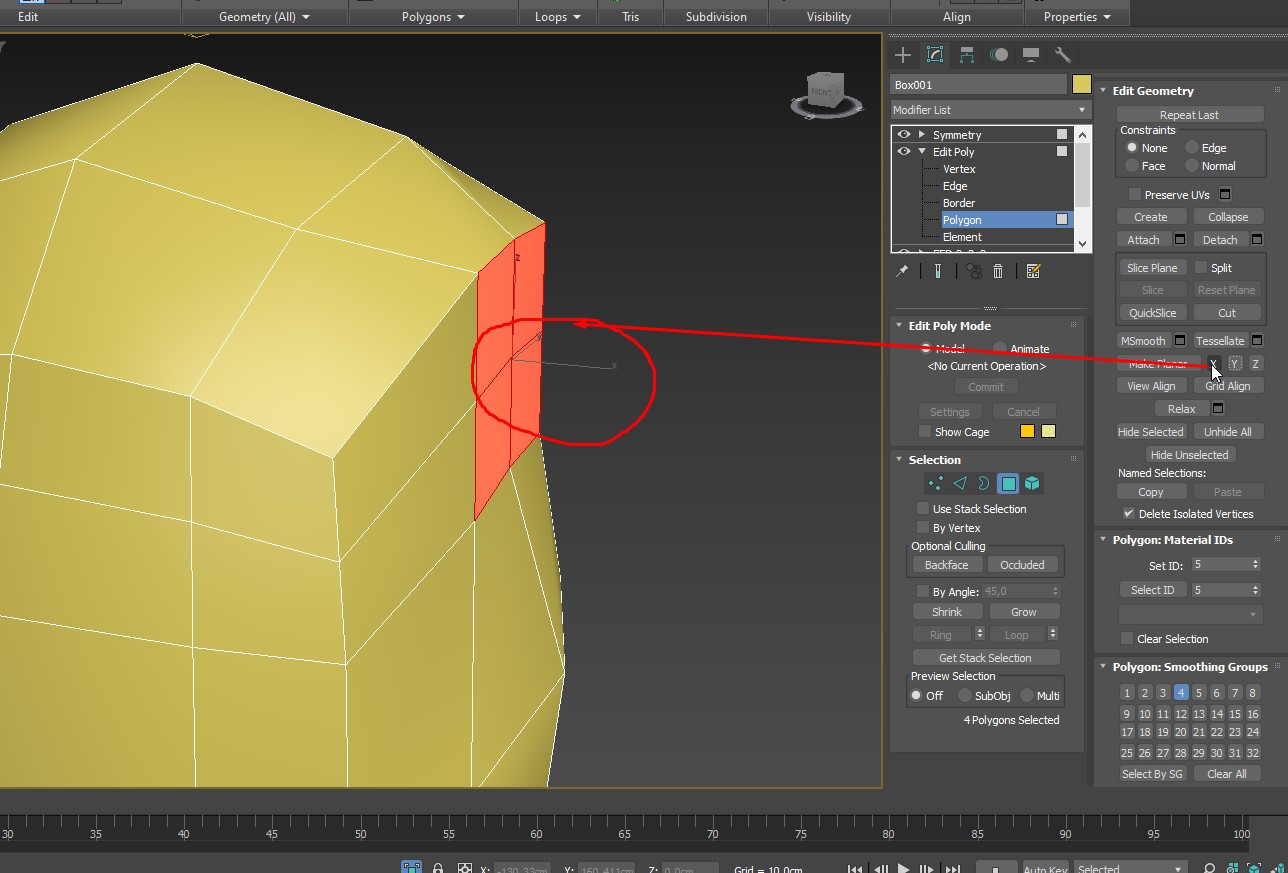Click the Box001 object color swatch
Image resolution: width=1288 pixels, height=873 pixels.
[1081, 85]
